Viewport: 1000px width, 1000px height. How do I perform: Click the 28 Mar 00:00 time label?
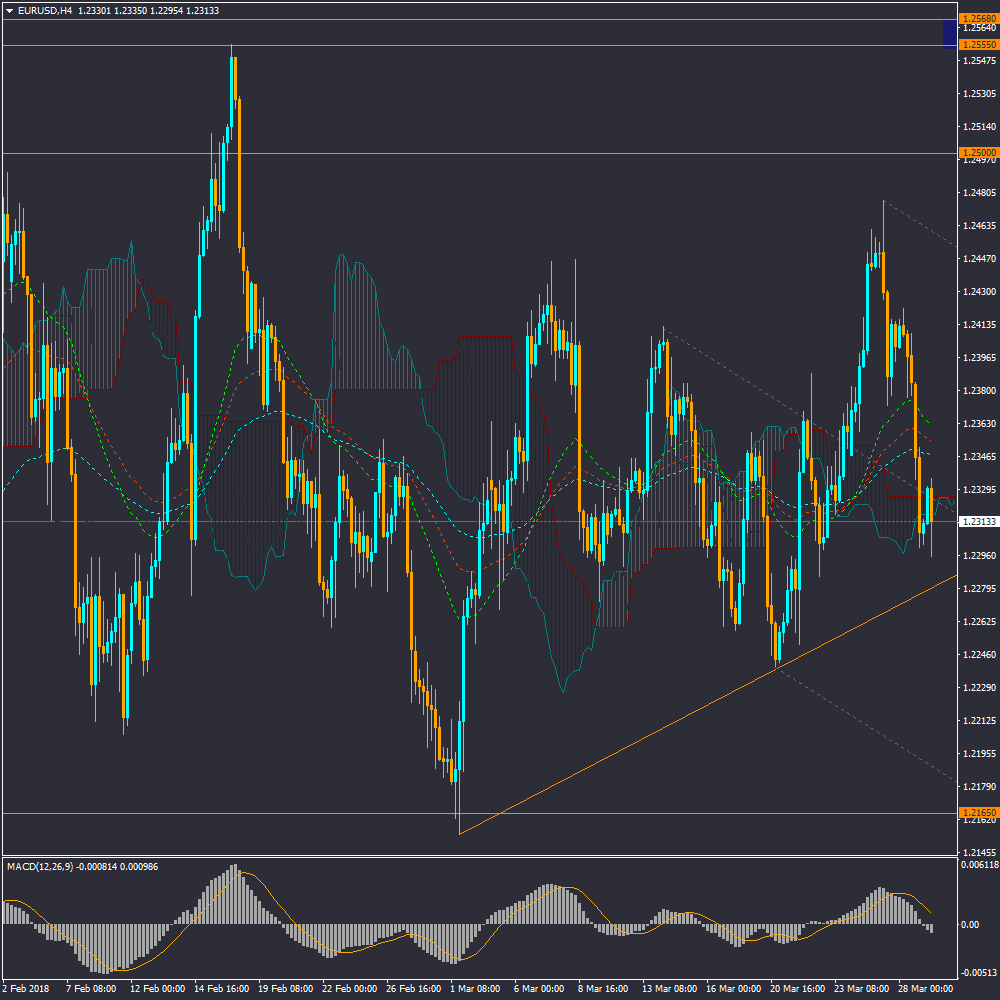click(x=925, y=988)
